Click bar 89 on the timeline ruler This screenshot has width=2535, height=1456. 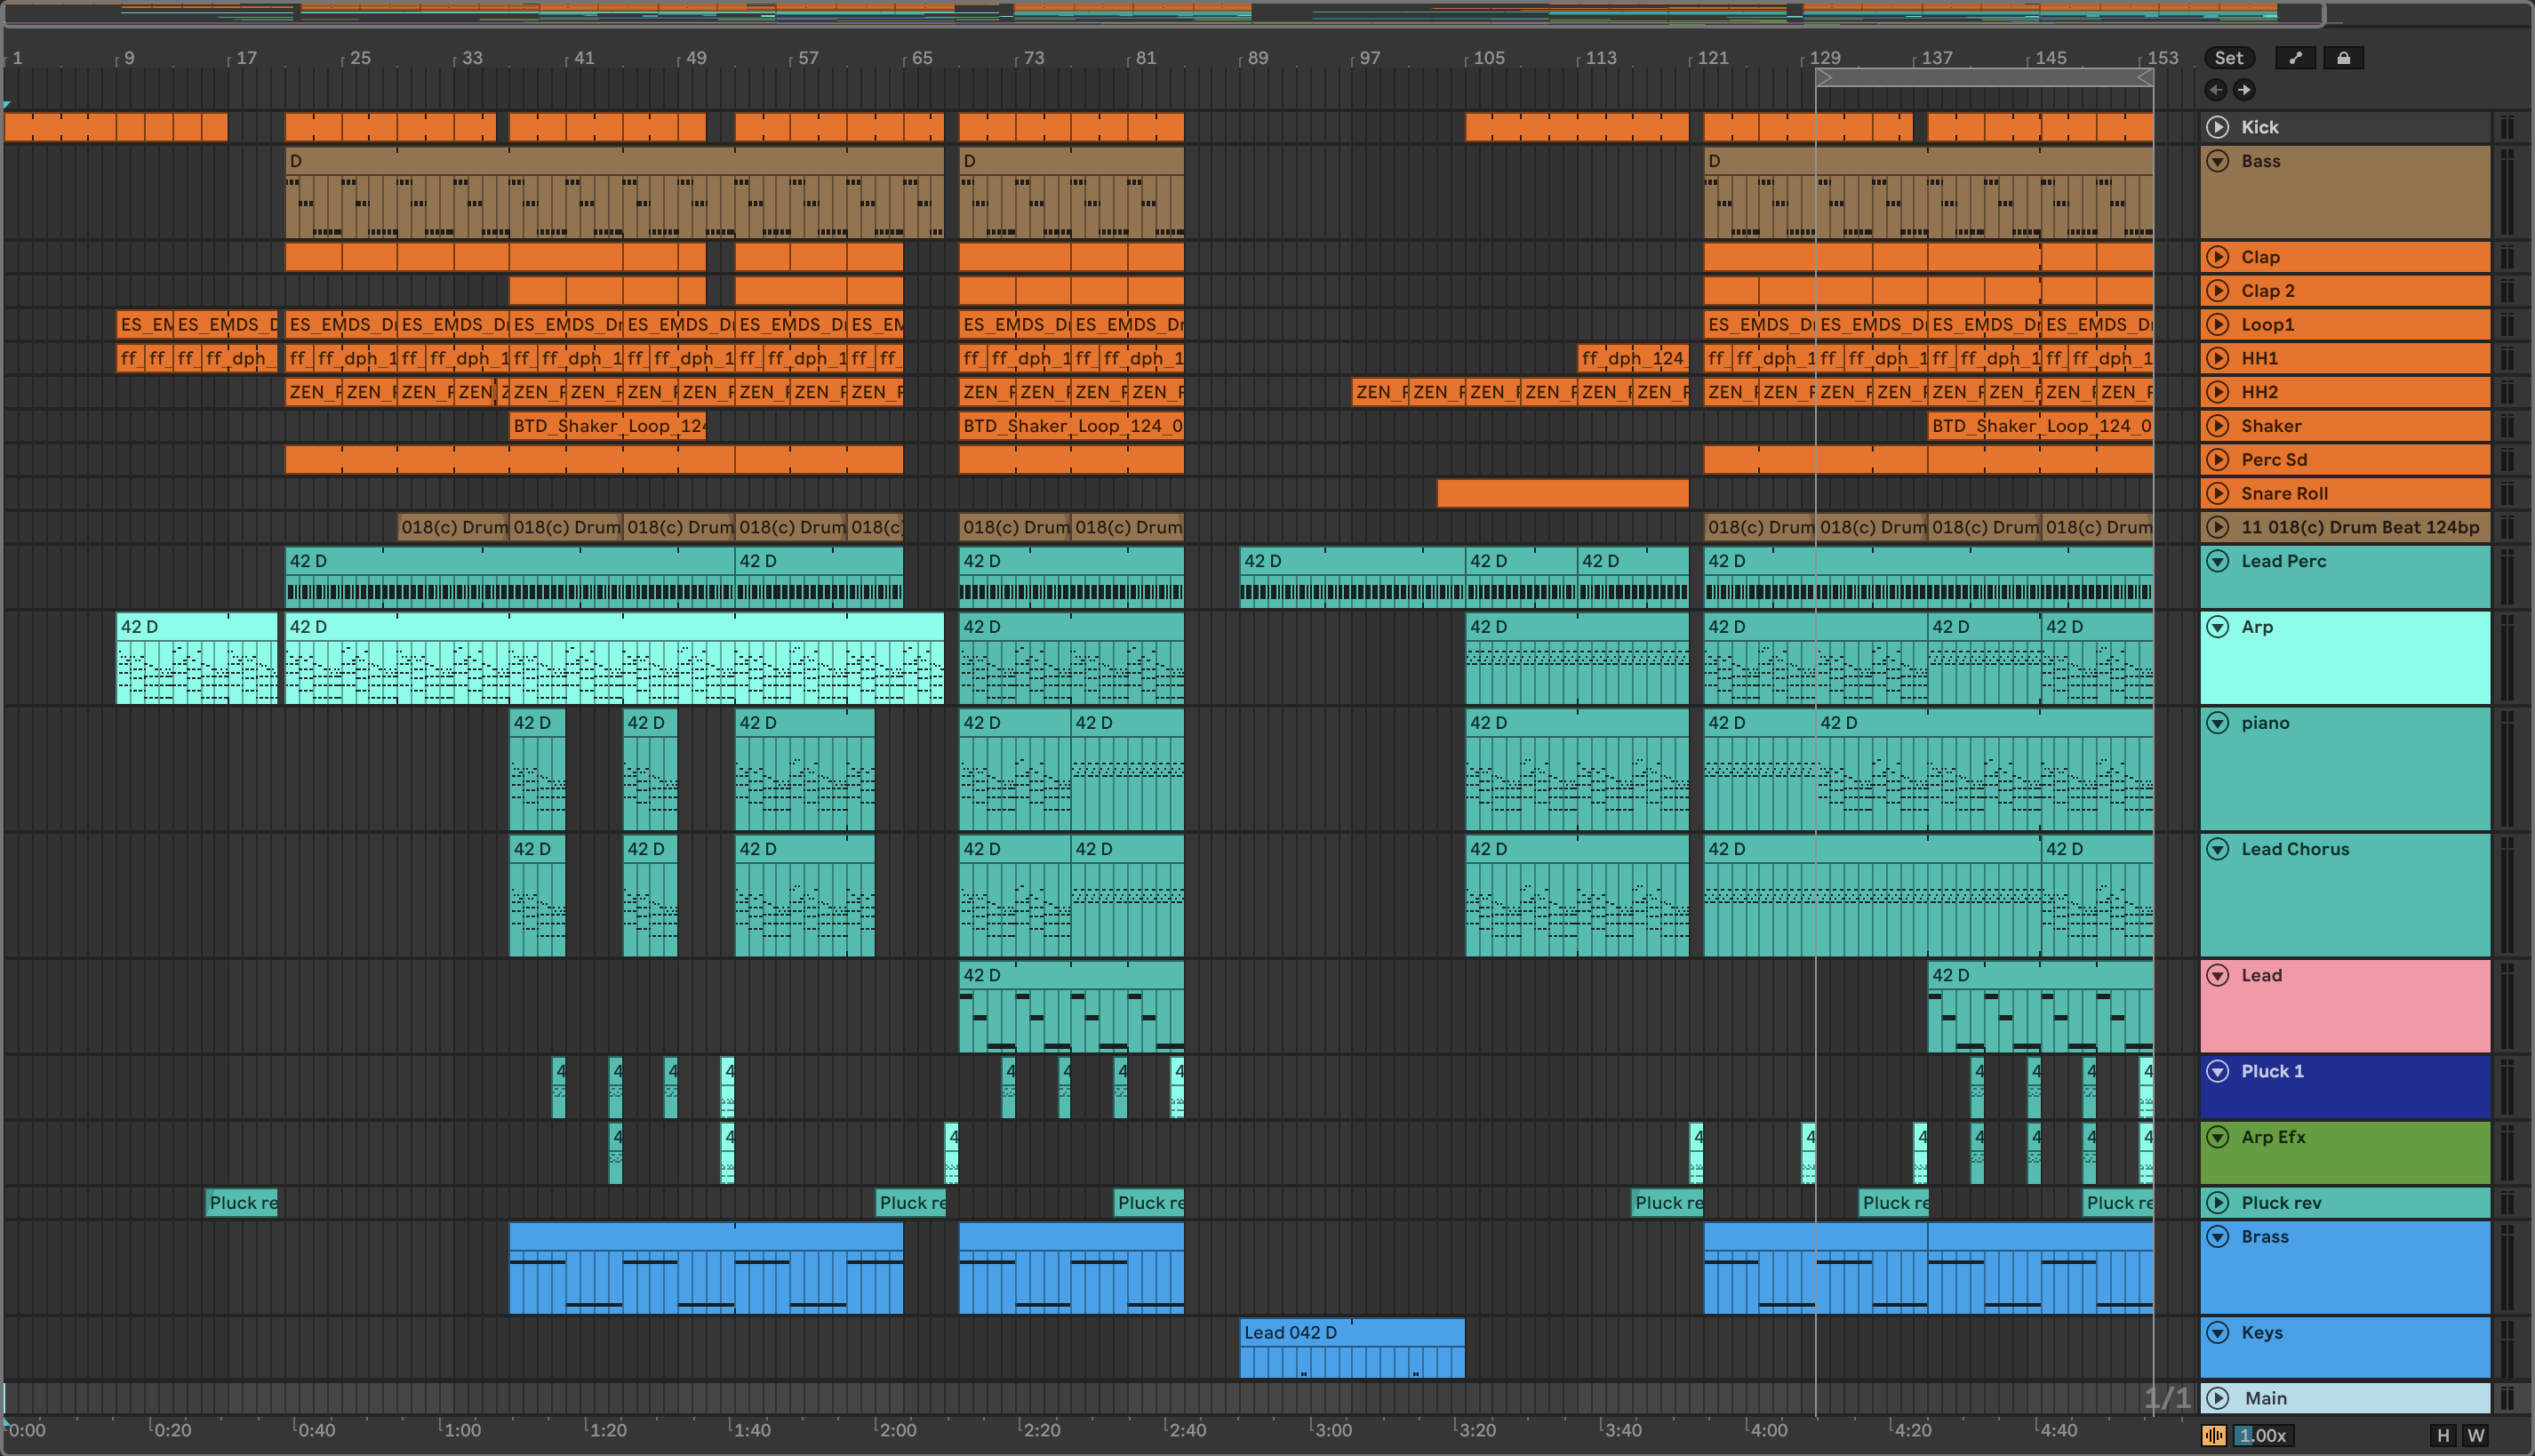[1256, 58]
